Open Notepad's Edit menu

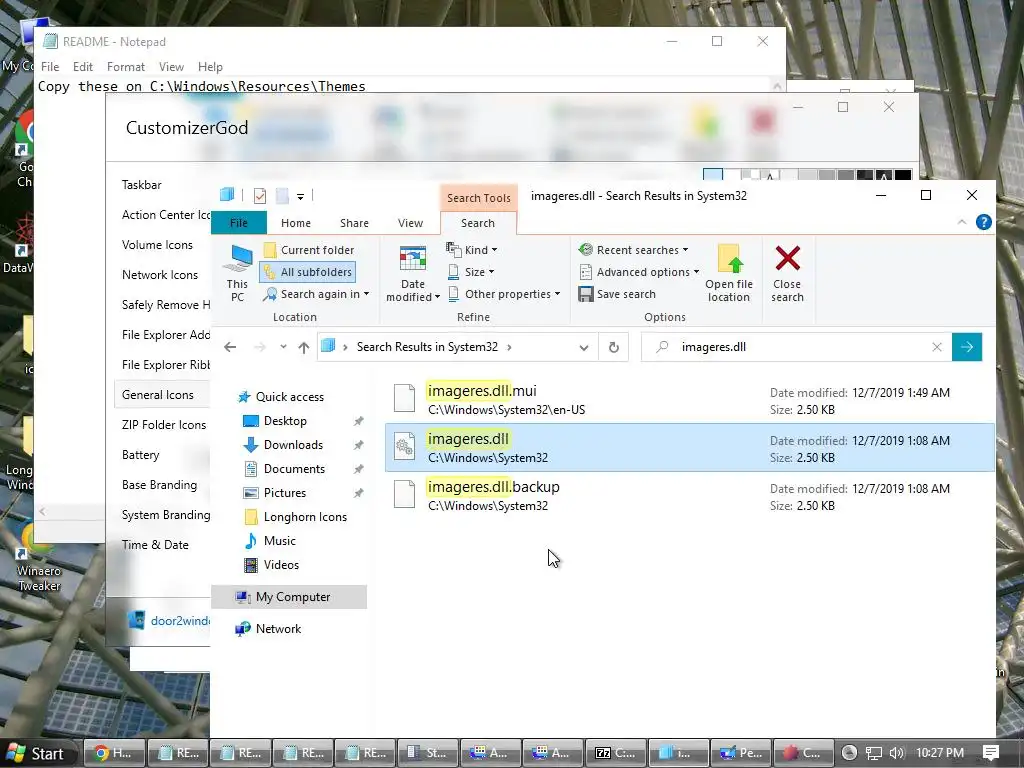(82, 67)
